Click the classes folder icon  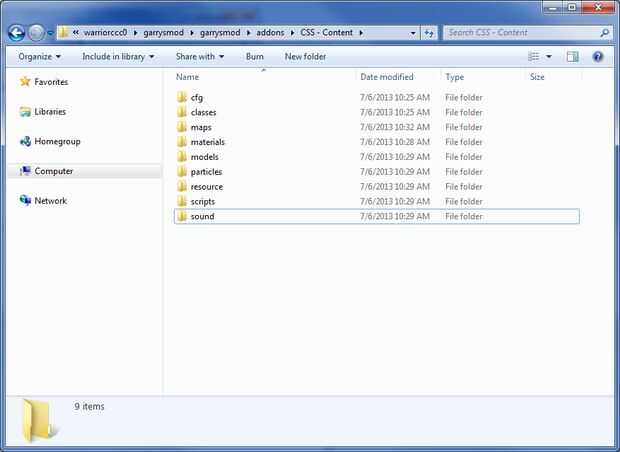click(181, 112)
